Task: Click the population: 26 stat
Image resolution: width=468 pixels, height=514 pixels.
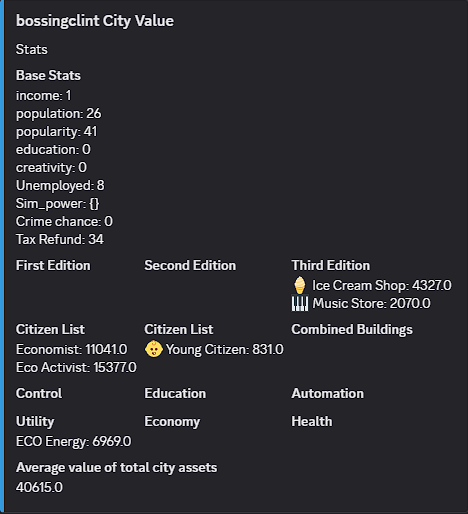Action: click(58, 114)
